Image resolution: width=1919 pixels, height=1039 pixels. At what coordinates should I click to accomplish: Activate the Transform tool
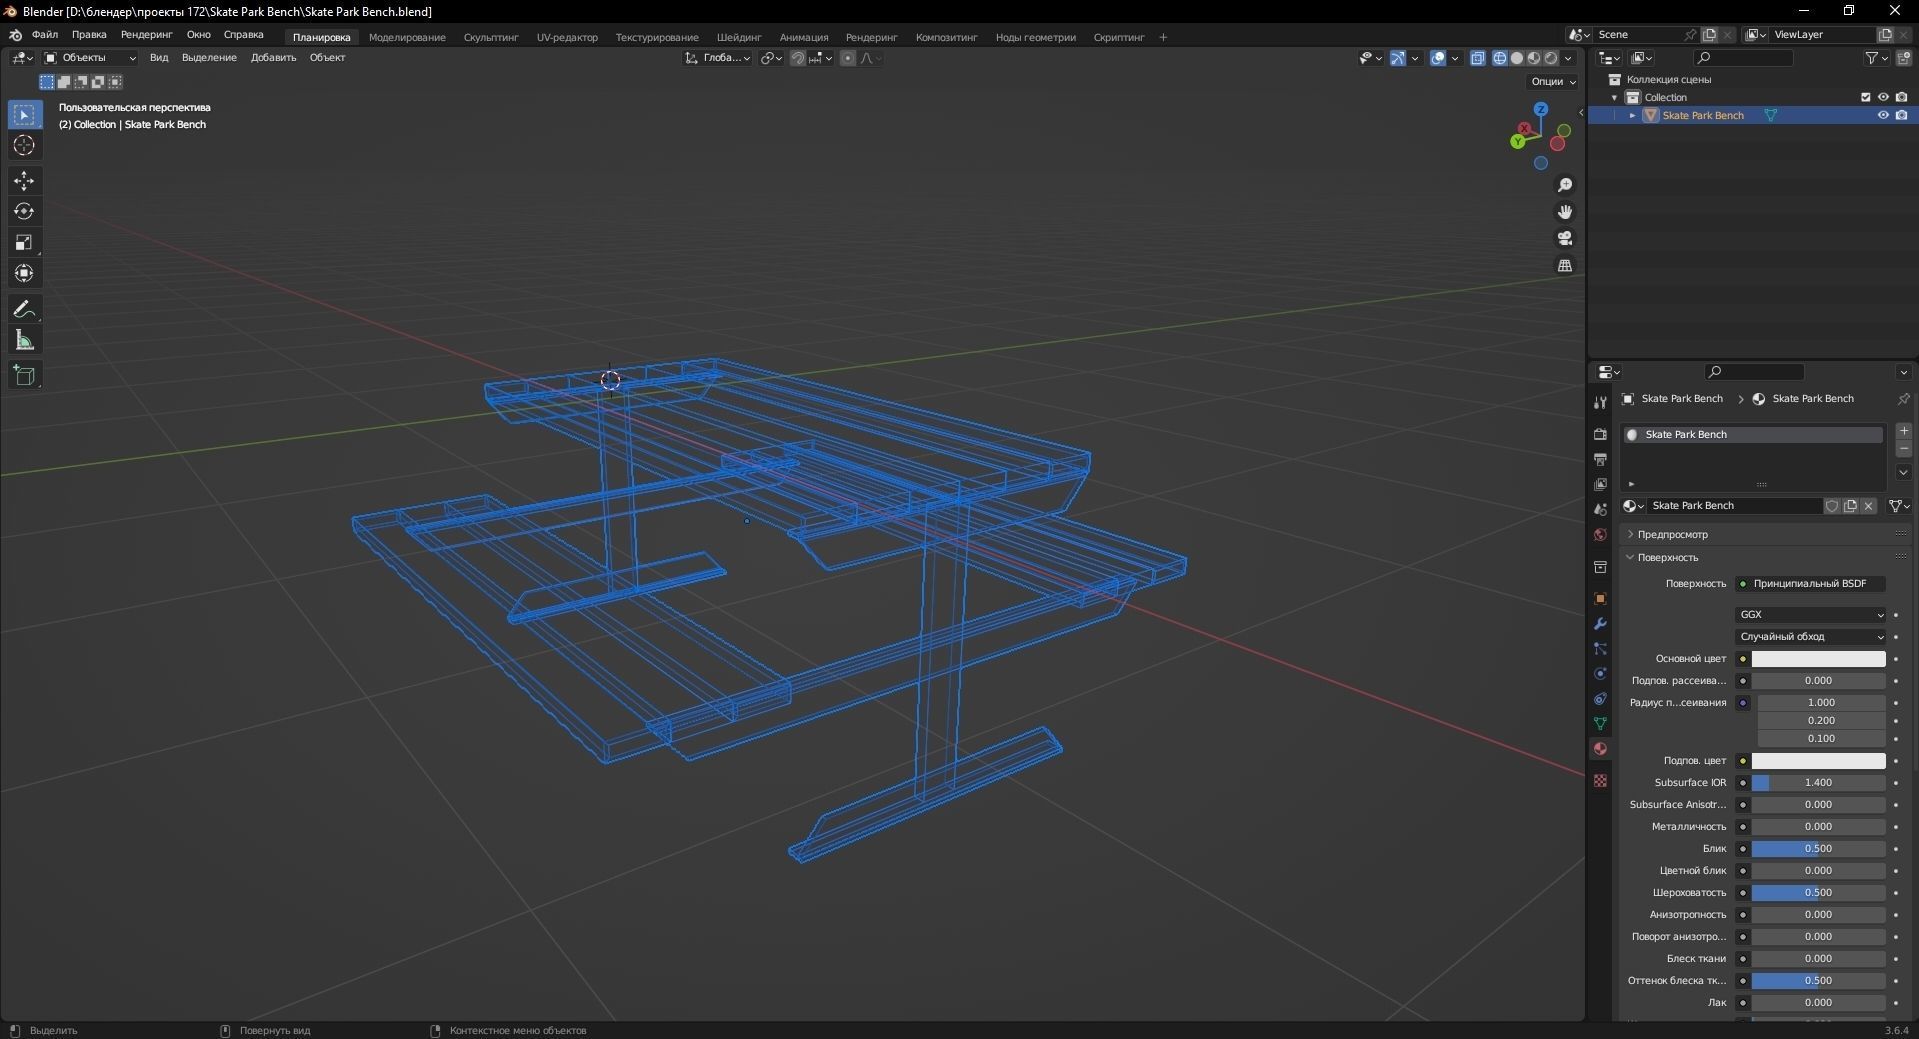[24, 274]
